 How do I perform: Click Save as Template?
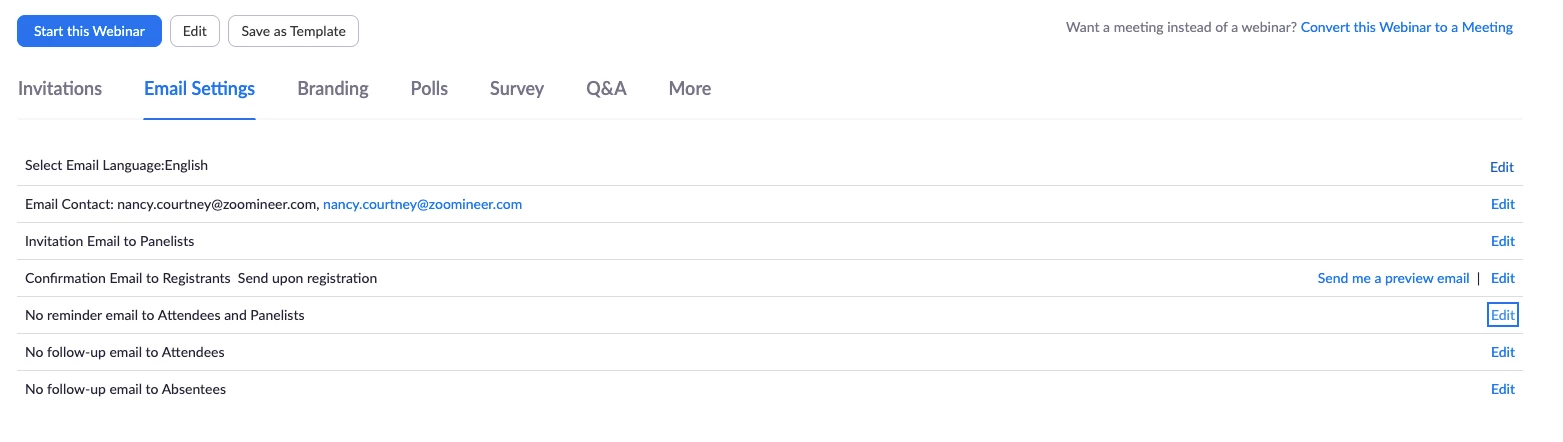(x=293, y=31)
